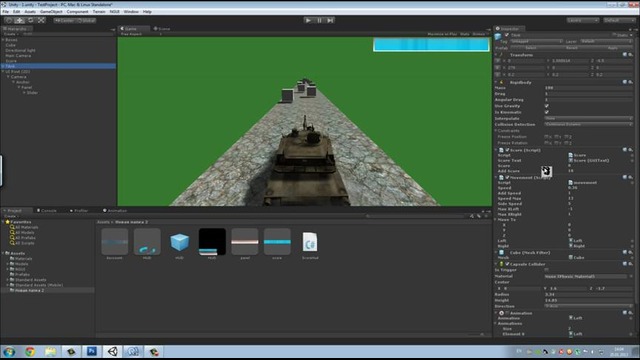Toggle the Center pivot mode button

click(64, 20)
